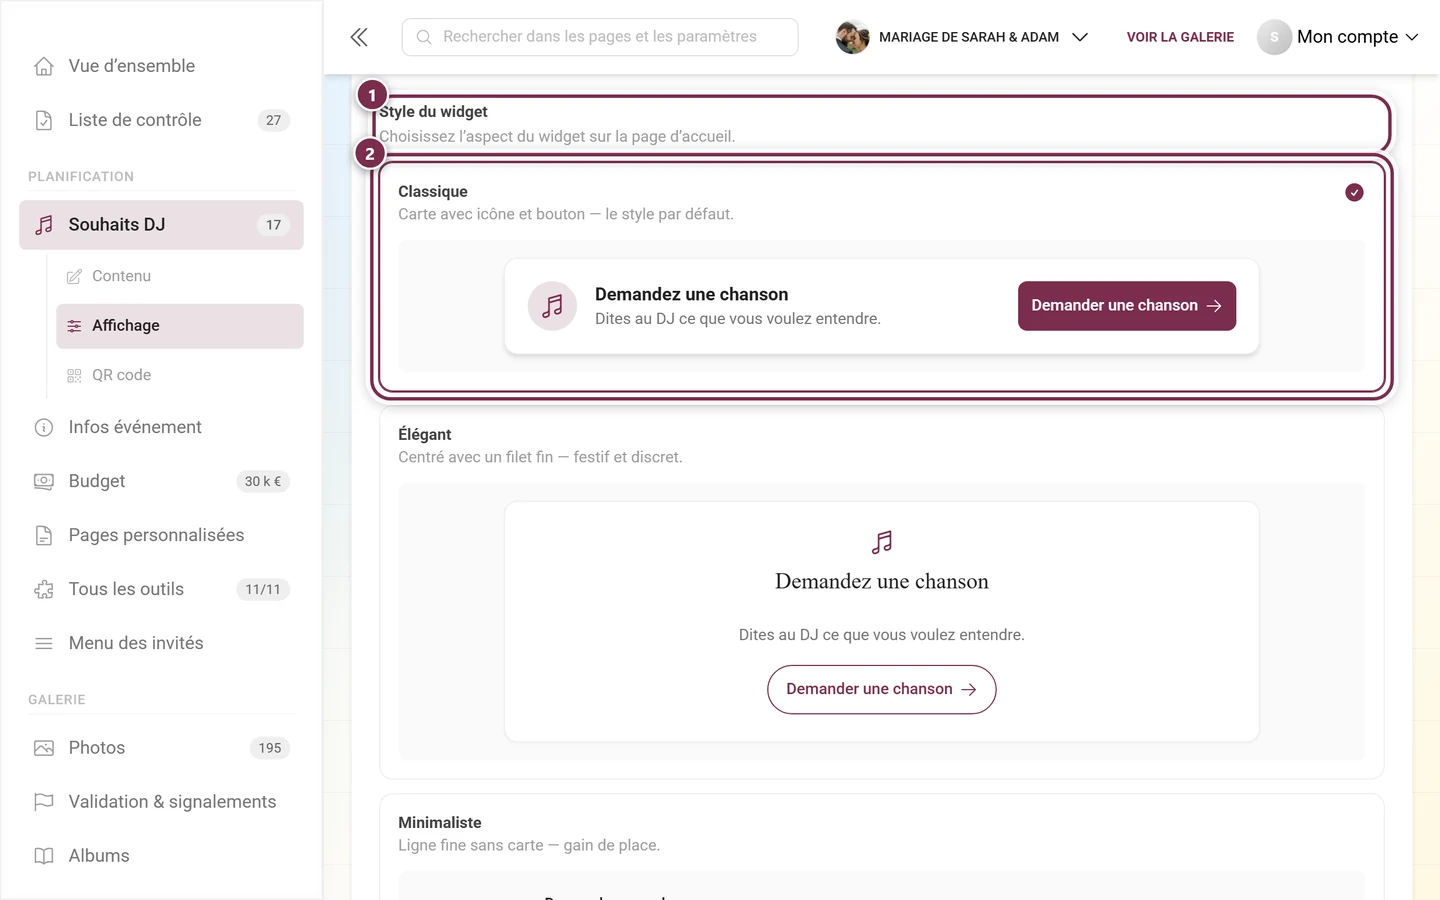This screenshot has height=900, width=1440.
Task: Click the 27 badge next to Liste de contrôle
Action: [273, 120]
